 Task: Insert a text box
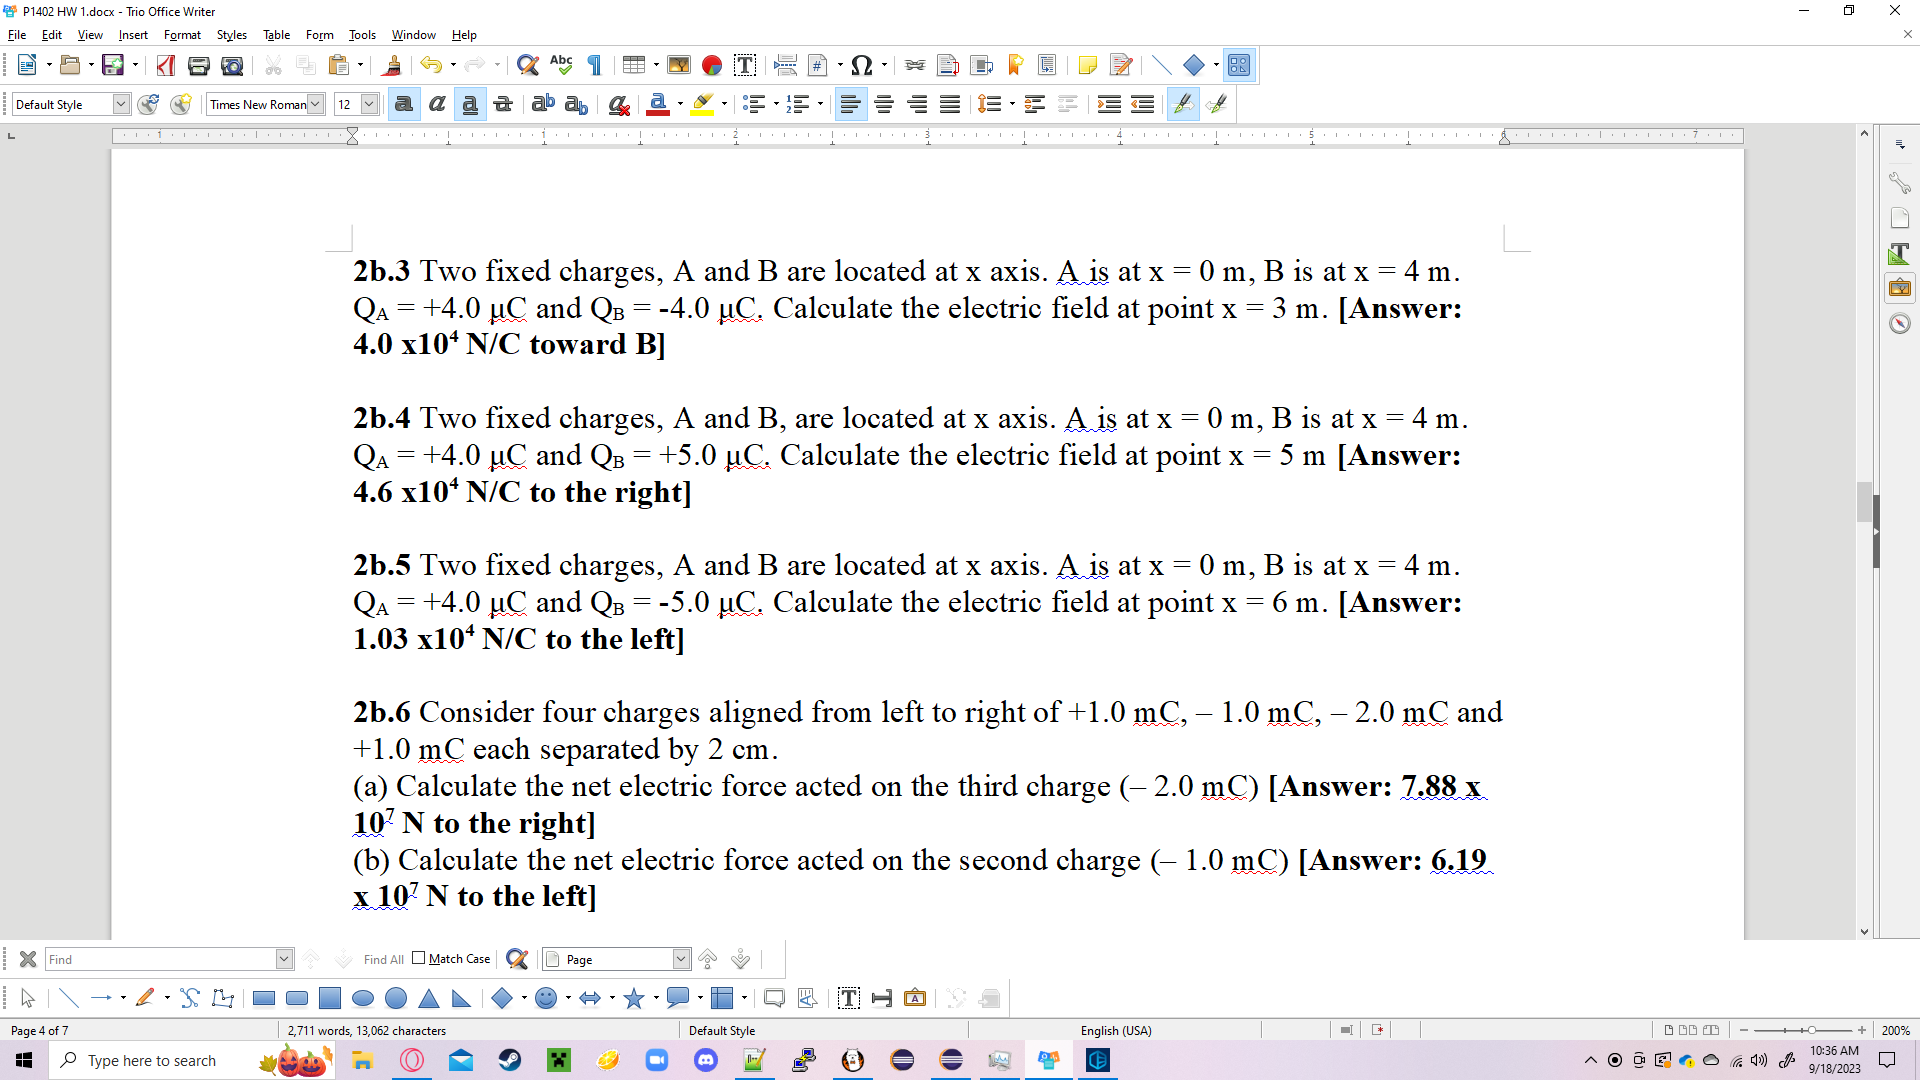(745, 65)
